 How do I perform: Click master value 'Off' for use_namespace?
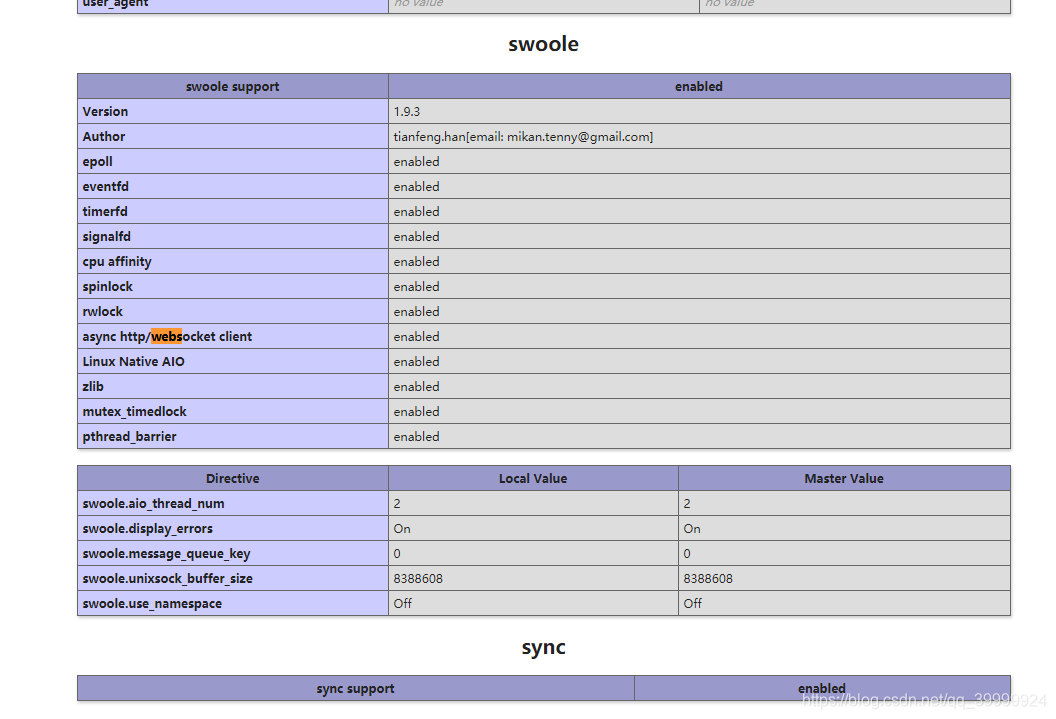tap(692, 603)
